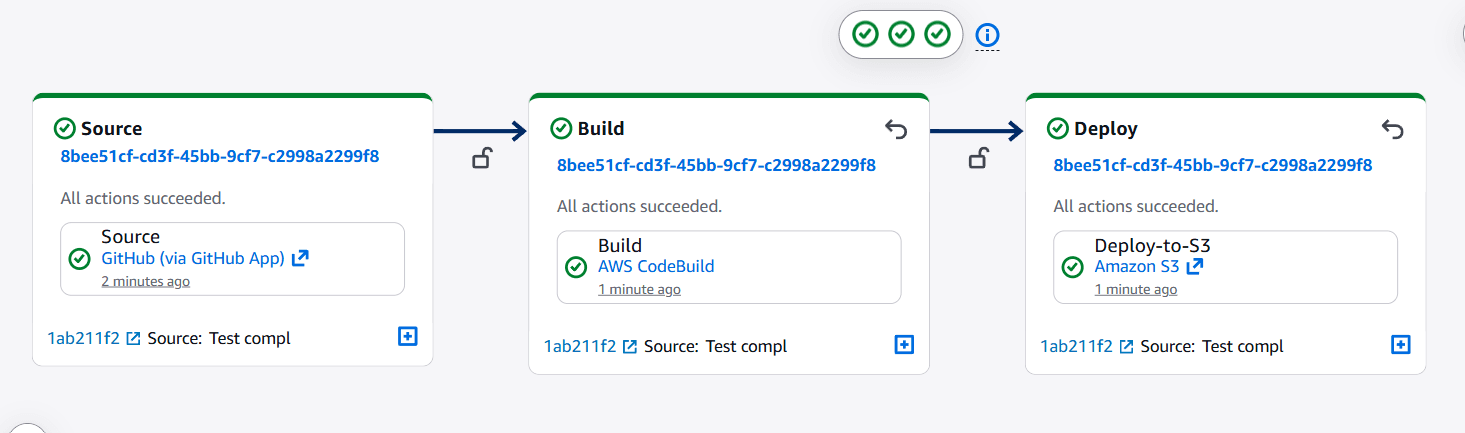Click rollback icon on Deploy stage
1465x433 pixels.
point(1392,129)
